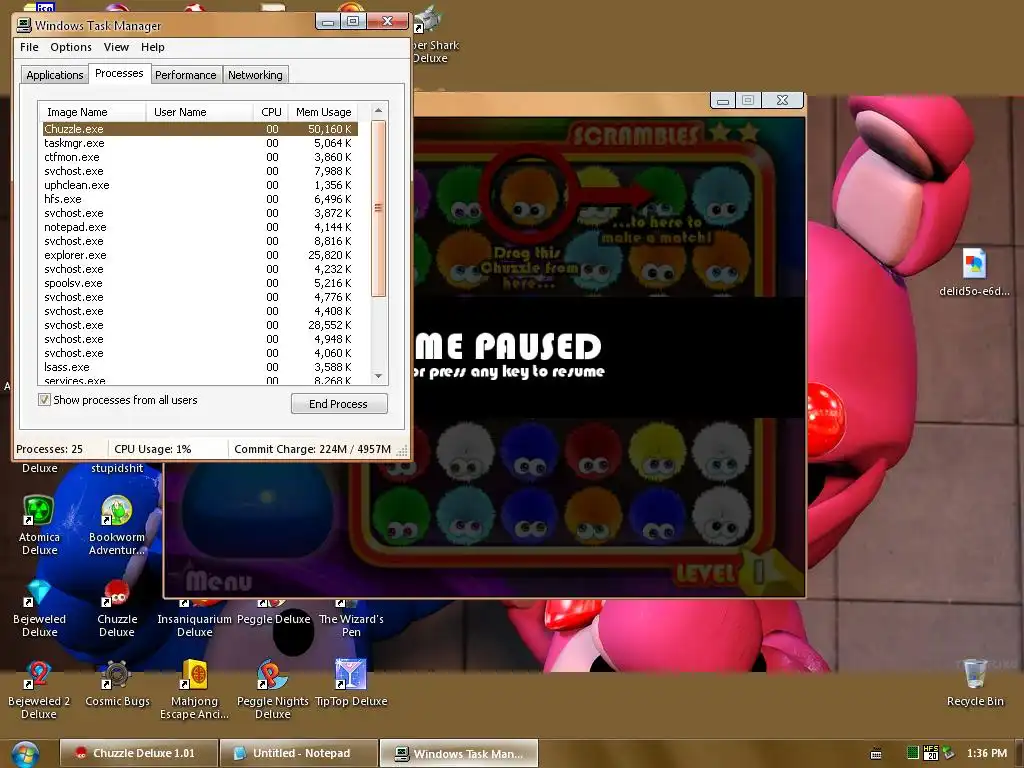
Task: Click the green CPU meter tray icon
Action: coord(913,753)
